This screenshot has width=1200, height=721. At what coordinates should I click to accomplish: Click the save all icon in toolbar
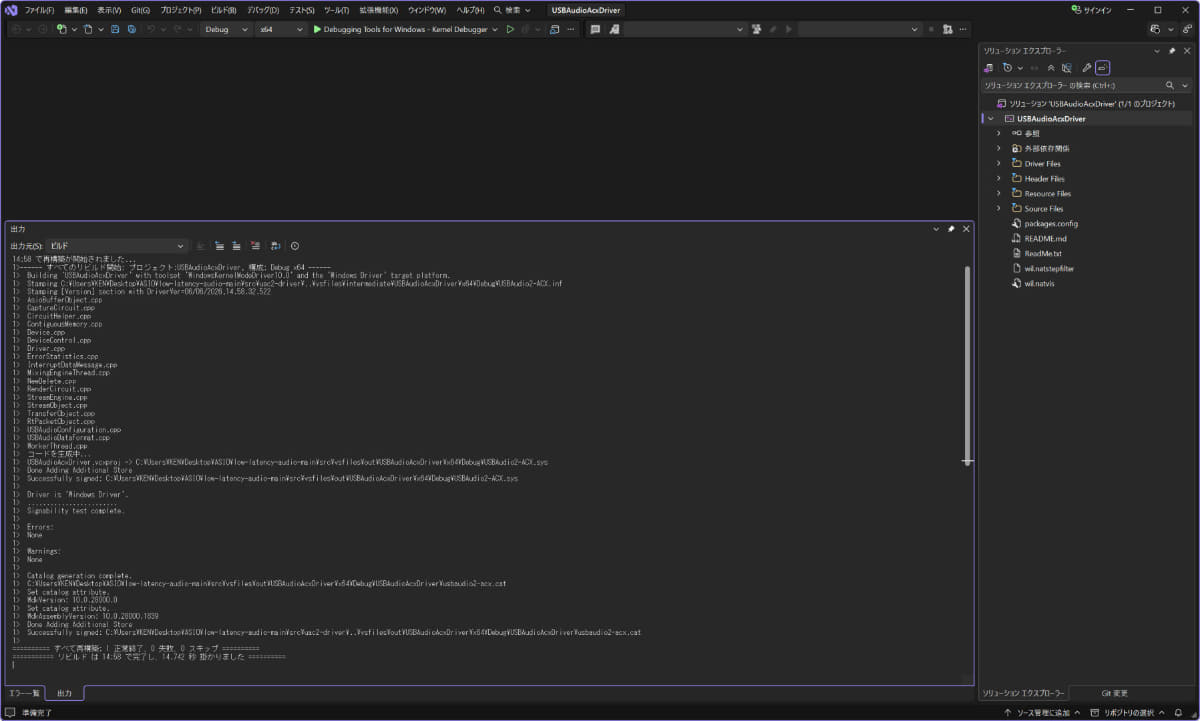click(131, 29)
